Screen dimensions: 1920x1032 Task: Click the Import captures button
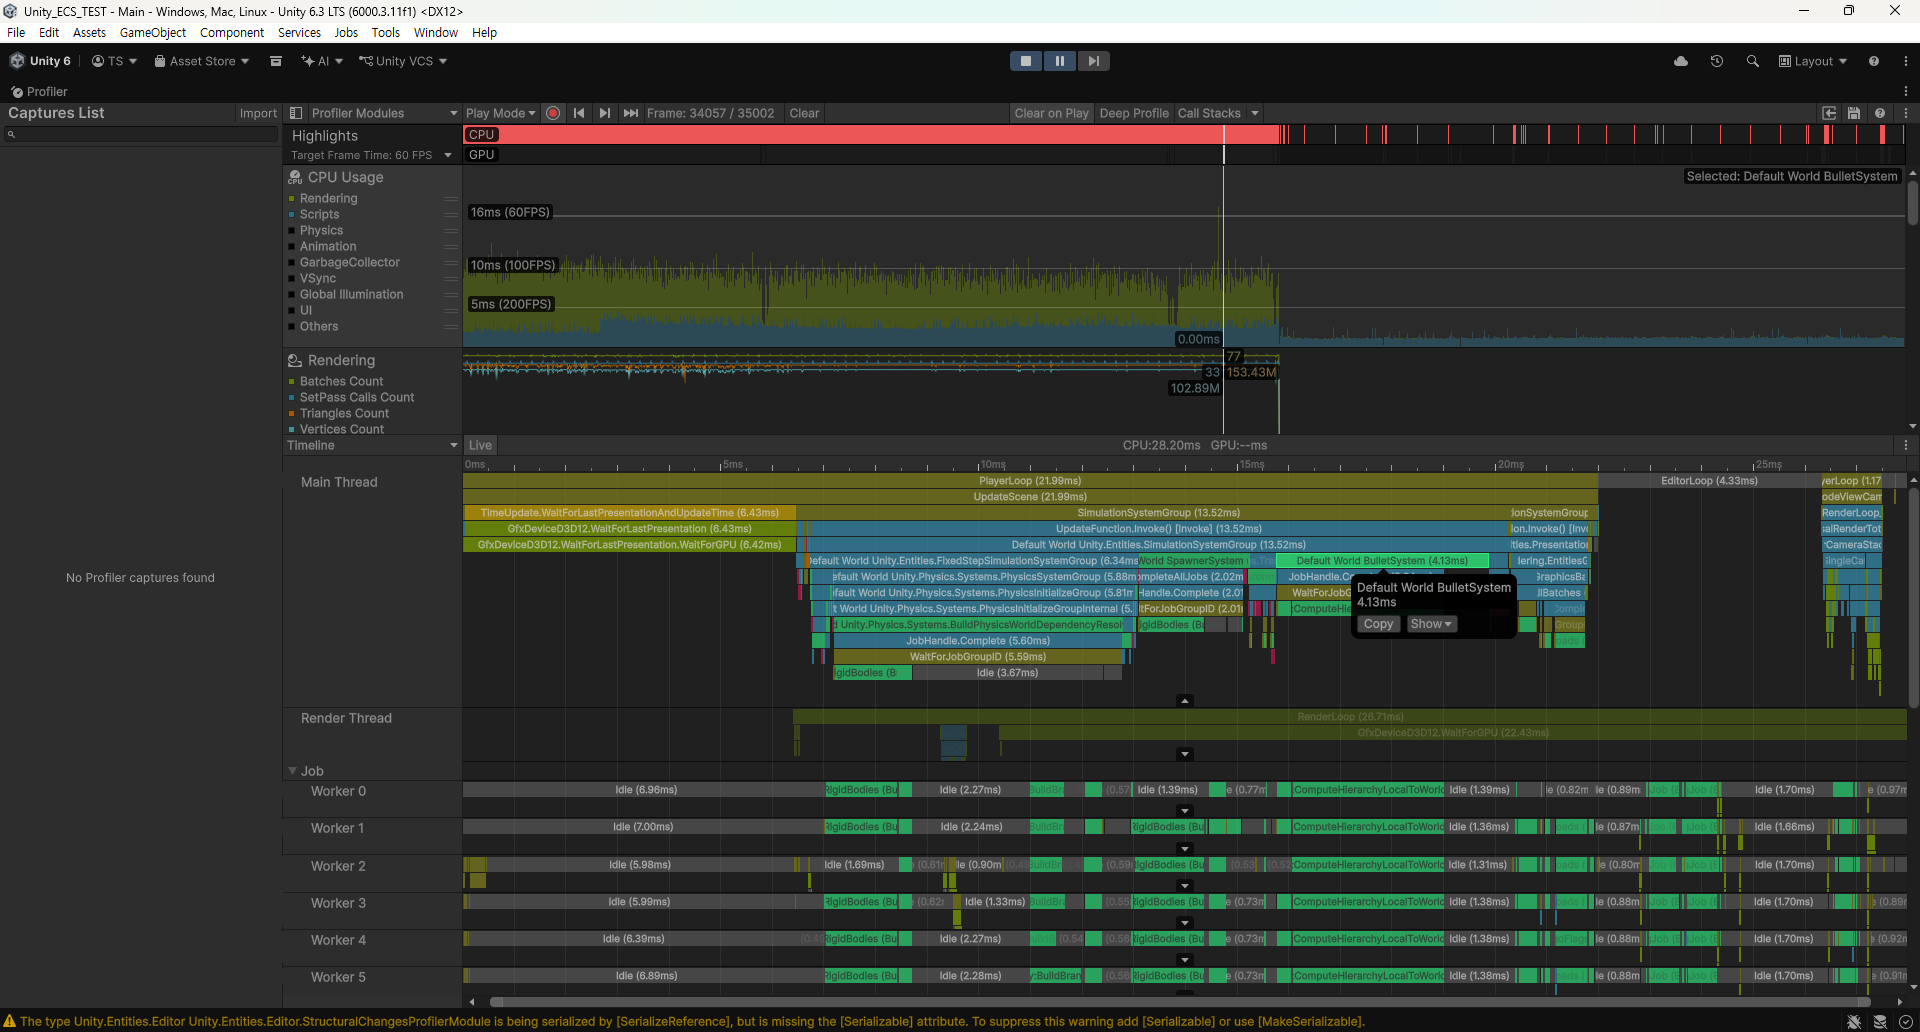pyautogui.click(x=258, y=113)
